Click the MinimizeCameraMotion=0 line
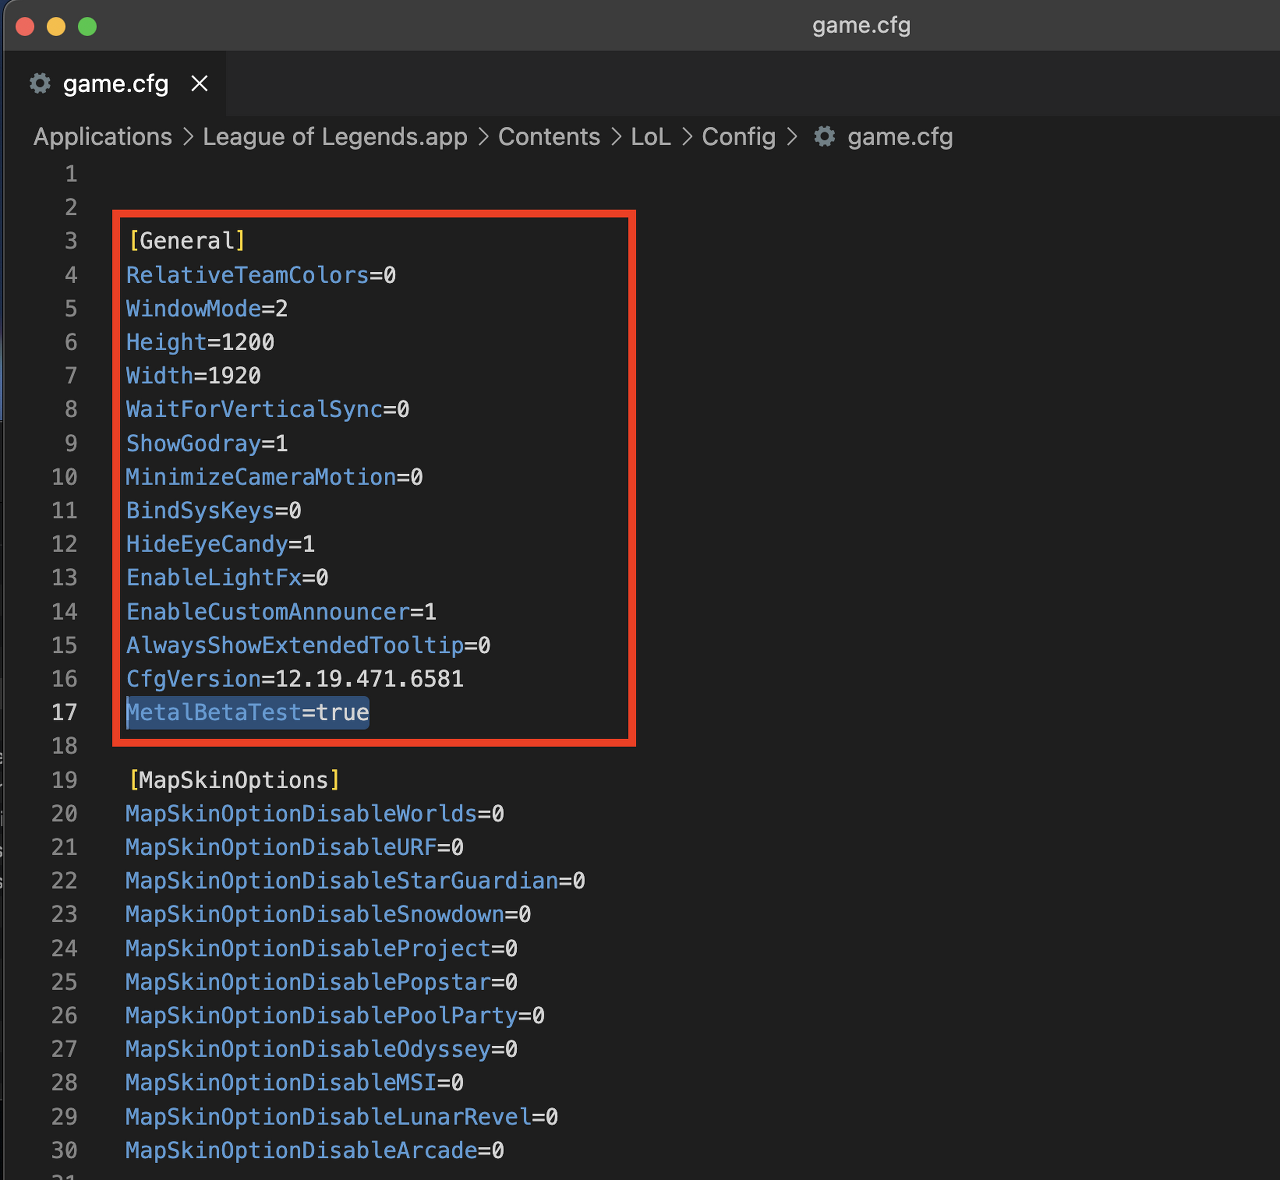The image size is (1280, 1180). click(x=274, y=477)
